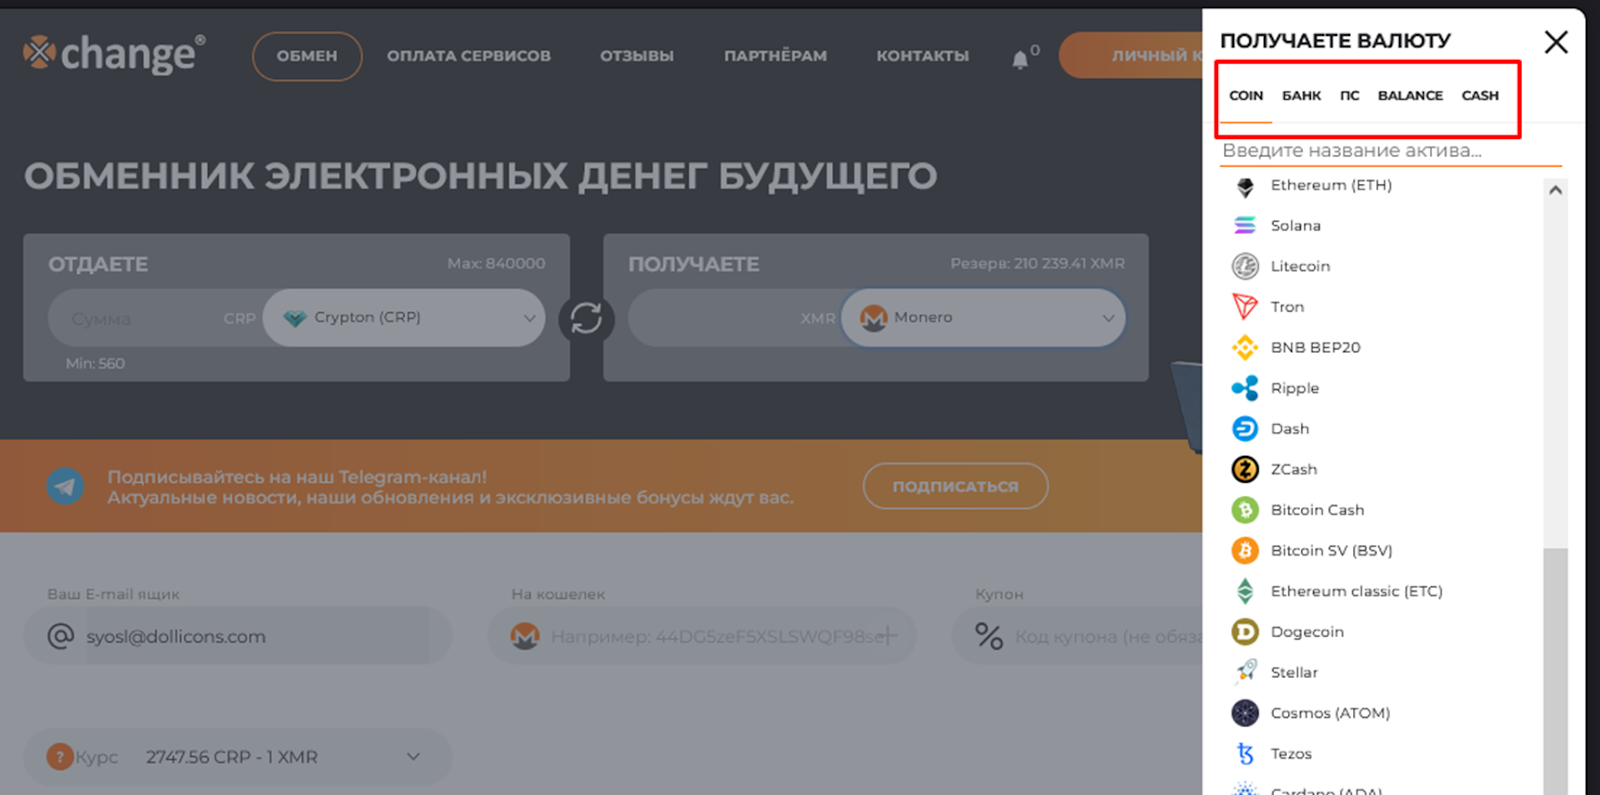Screen dimensions: 1600x795
Task: Click the Bitcoin Cash green icon
Action: [x=1245, y=510]
